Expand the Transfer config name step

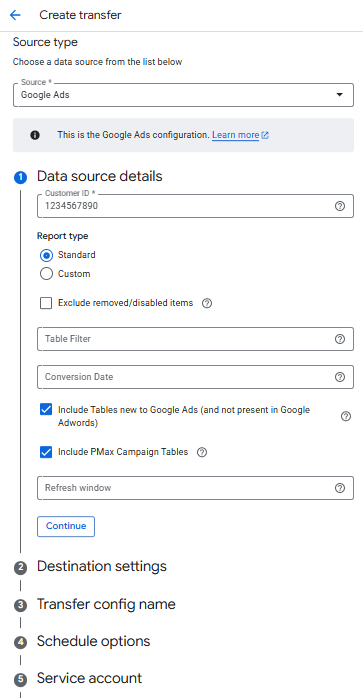106,604
